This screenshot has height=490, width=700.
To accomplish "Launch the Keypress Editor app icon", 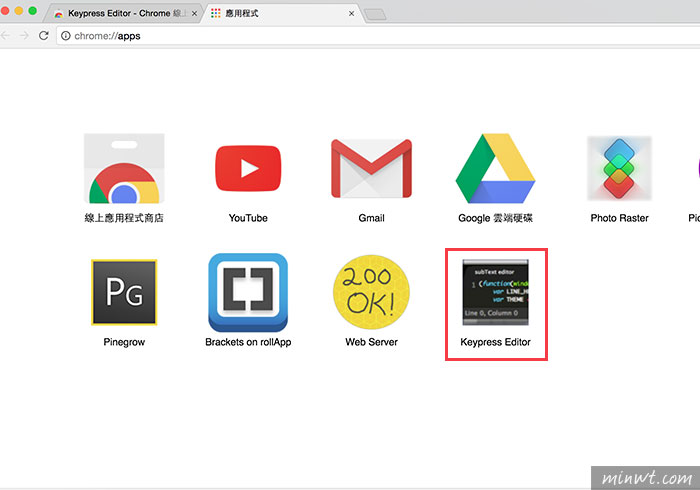I will point(495,292).
